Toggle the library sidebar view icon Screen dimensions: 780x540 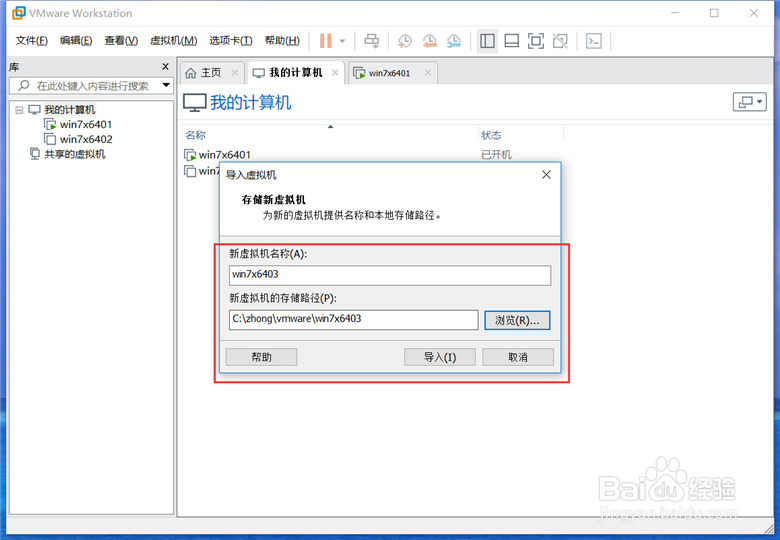(x=487, y=41)
